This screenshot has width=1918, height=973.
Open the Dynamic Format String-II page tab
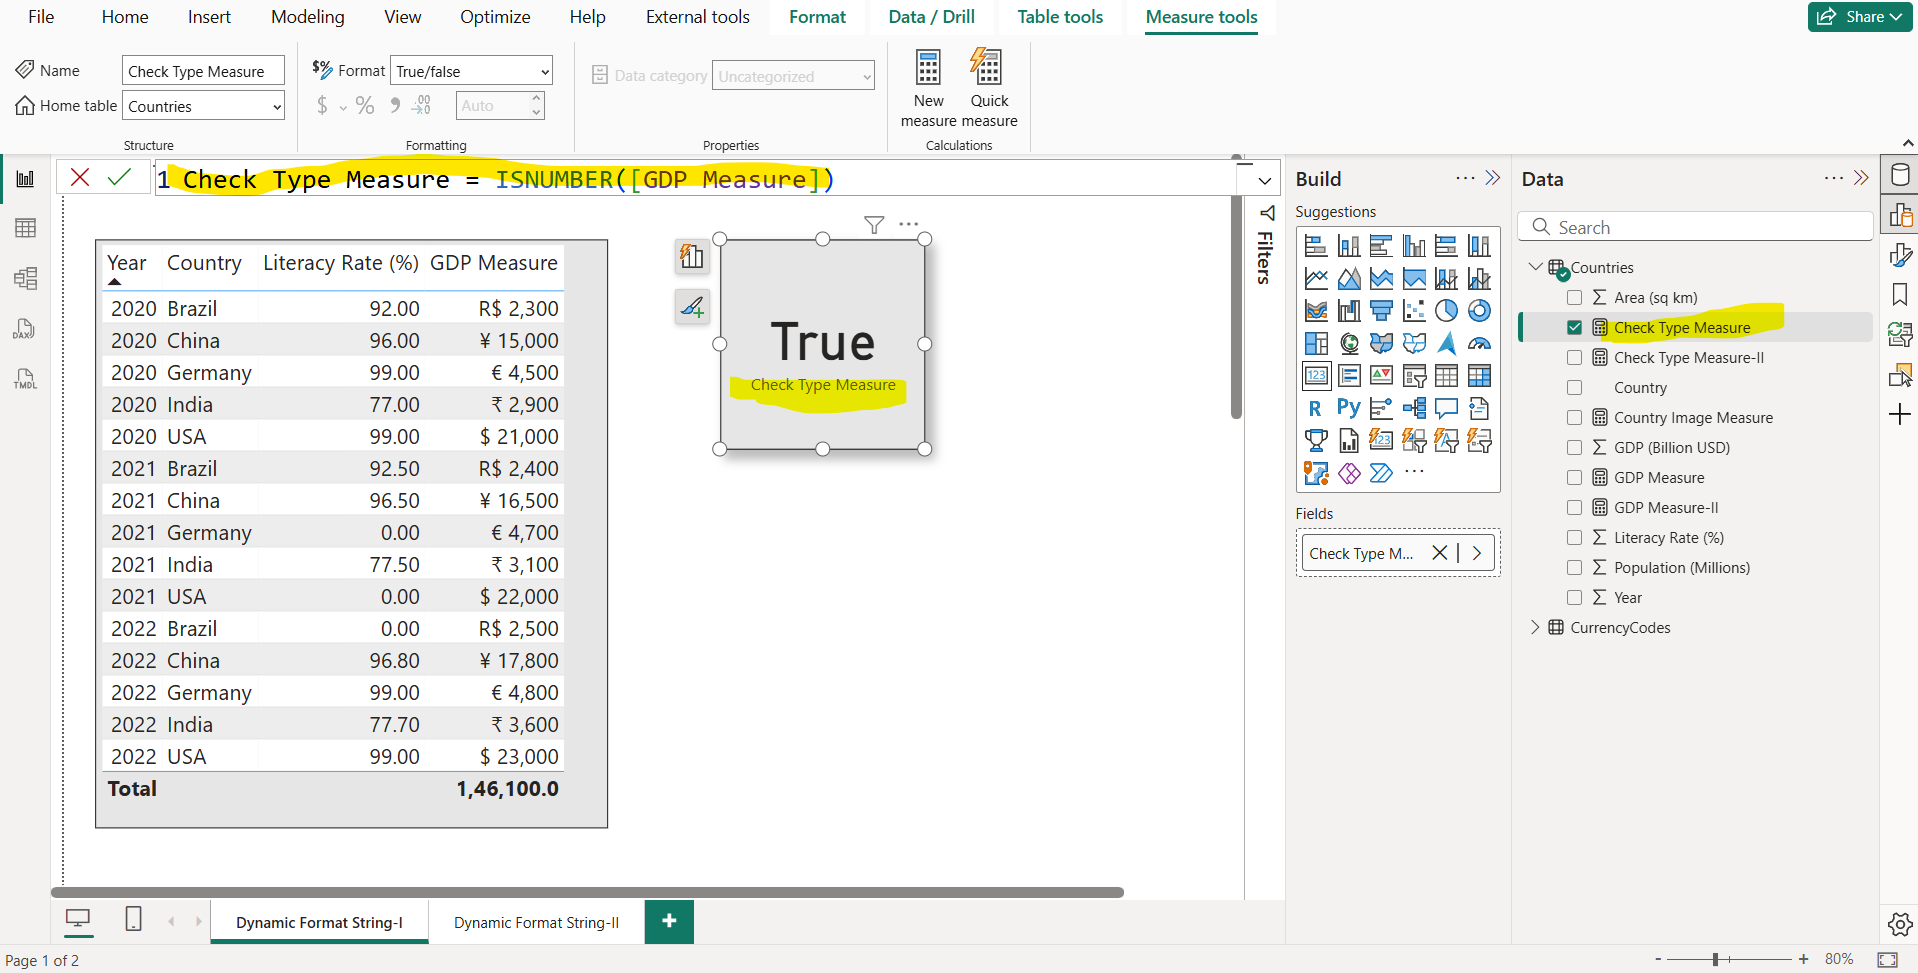[536, 921]
